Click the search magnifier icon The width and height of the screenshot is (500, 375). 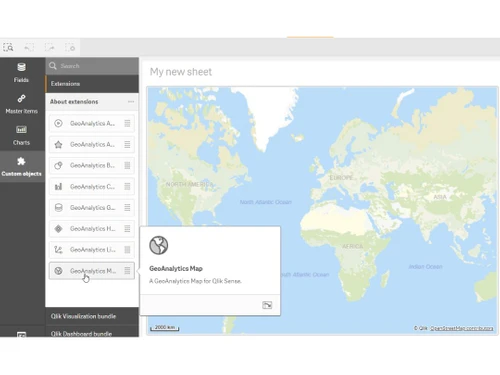[53, 66]
